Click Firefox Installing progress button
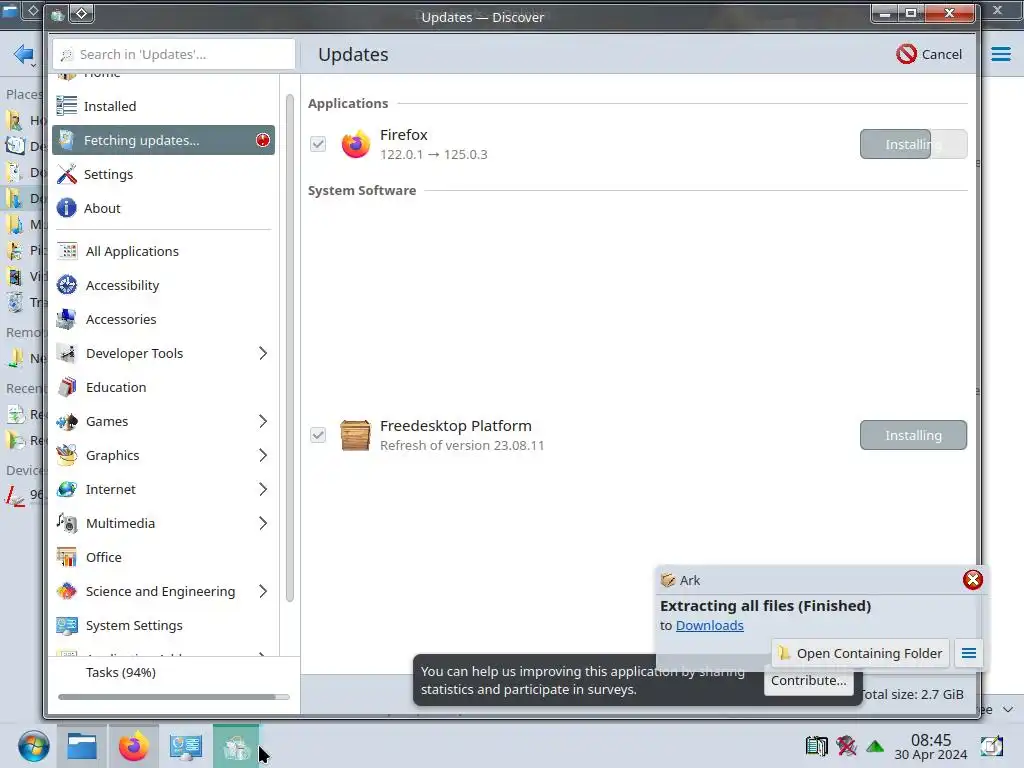This screenshot has width=1024, height=768. [x=913, y=144]
